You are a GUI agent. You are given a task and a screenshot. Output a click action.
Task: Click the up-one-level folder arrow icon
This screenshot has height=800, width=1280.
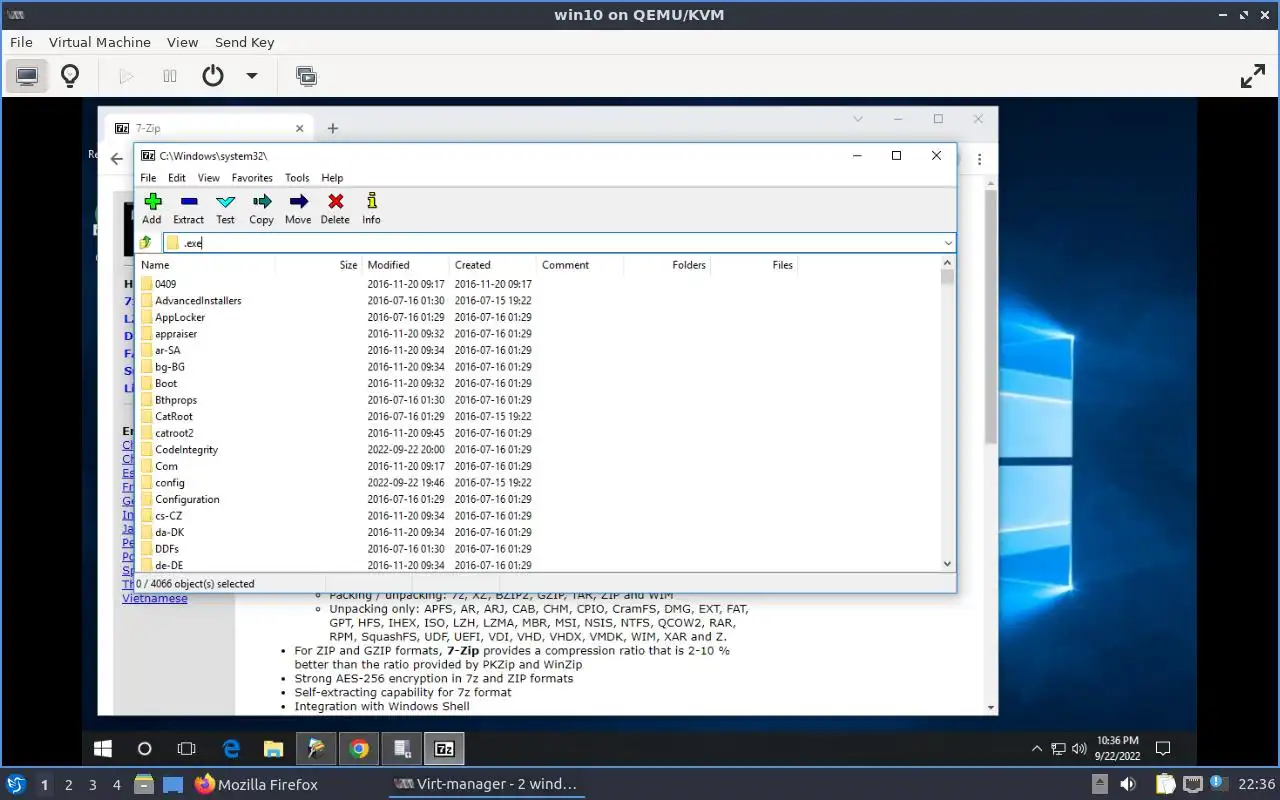click(x=146, y=243)
